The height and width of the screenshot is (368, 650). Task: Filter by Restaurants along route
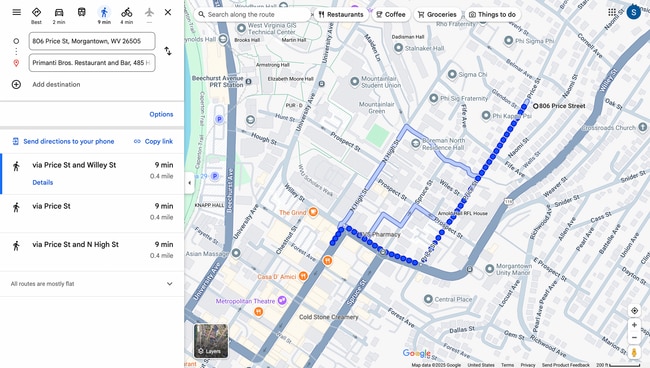click(340, 15)
